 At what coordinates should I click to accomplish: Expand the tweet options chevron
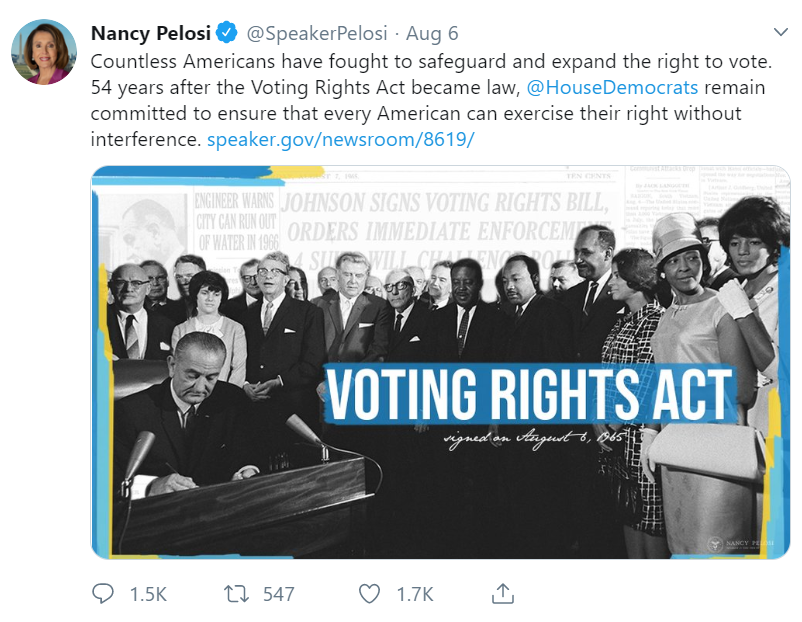pyautogui.click(x=781, y=32)
